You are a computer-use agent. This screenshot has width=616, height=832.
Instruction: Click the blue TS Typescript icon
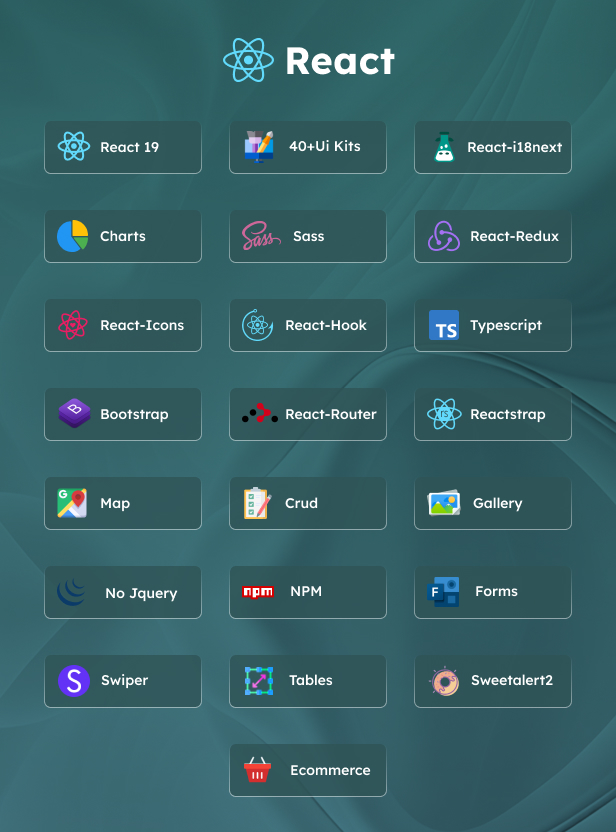pos(444,325)
